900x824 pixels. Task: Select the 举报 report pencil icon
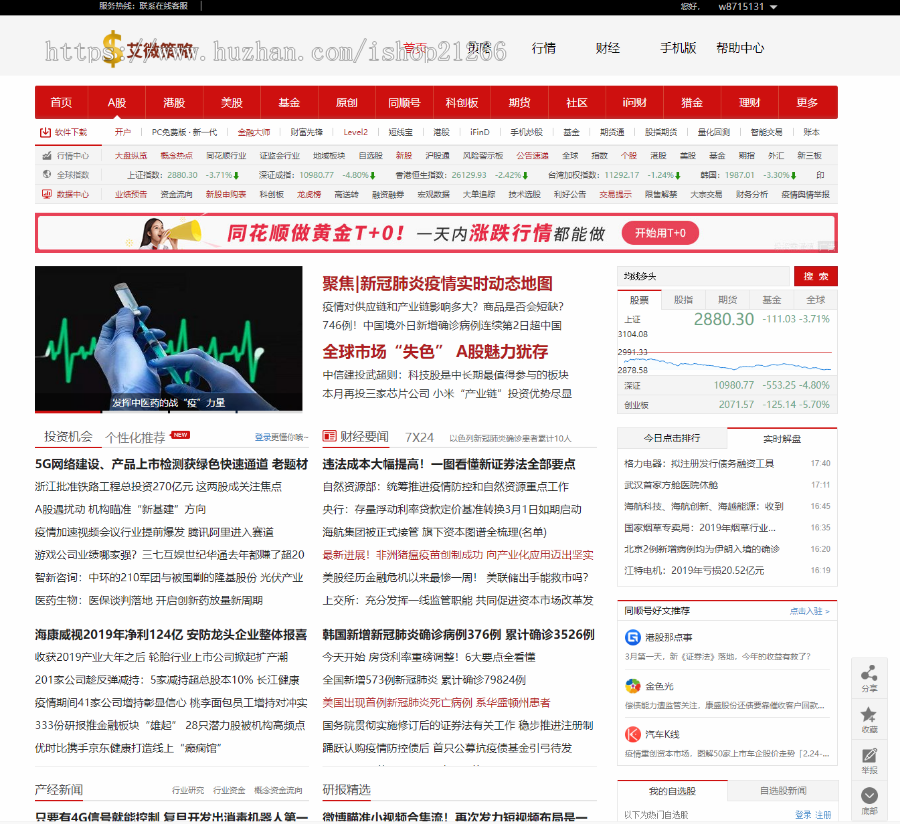pyautogui.click(x=869, y=753)
